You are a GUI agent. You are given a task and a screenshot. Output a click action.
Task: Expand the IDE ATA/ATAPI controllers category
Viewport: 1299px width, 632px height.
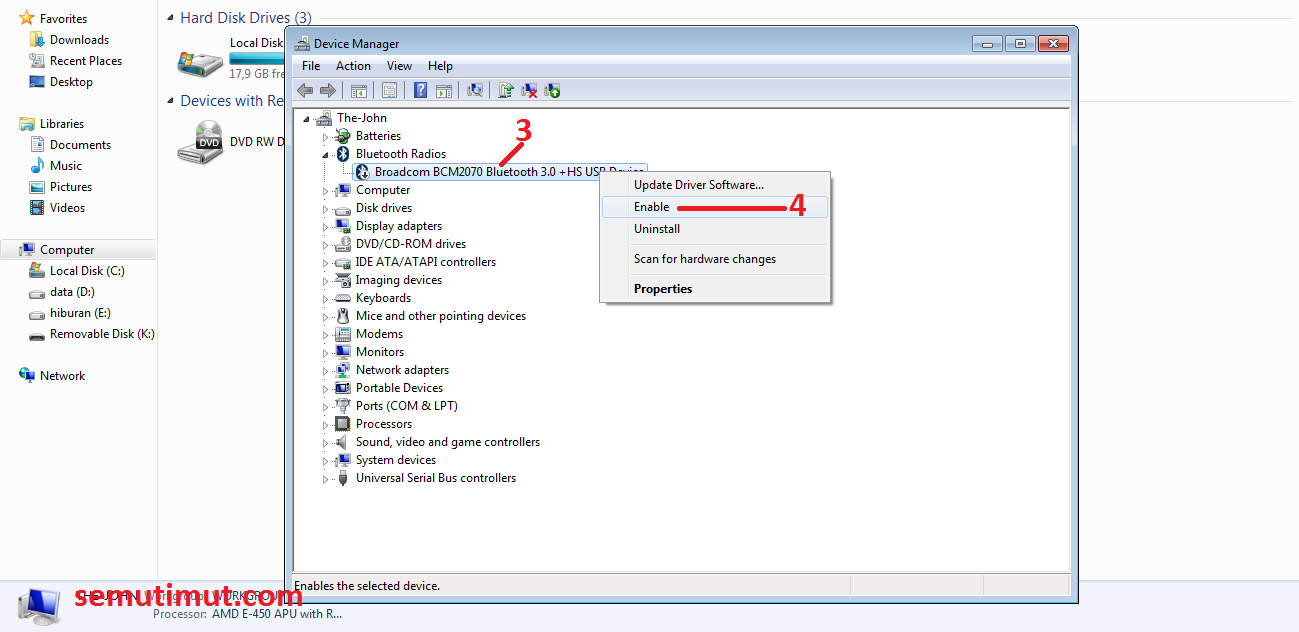pyautogui.click(x=326, y=262)
